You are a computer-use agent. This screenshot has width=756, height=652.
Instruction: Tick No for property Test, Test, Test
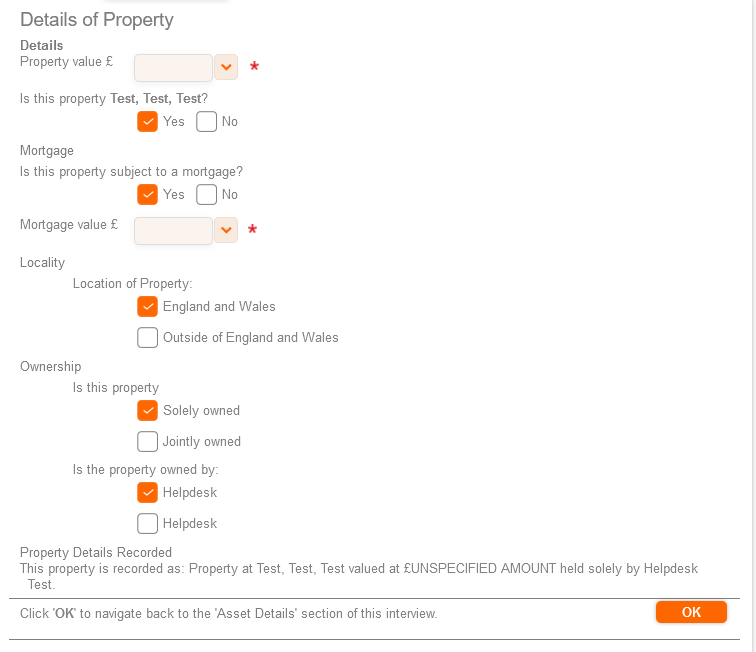point(207,122)
